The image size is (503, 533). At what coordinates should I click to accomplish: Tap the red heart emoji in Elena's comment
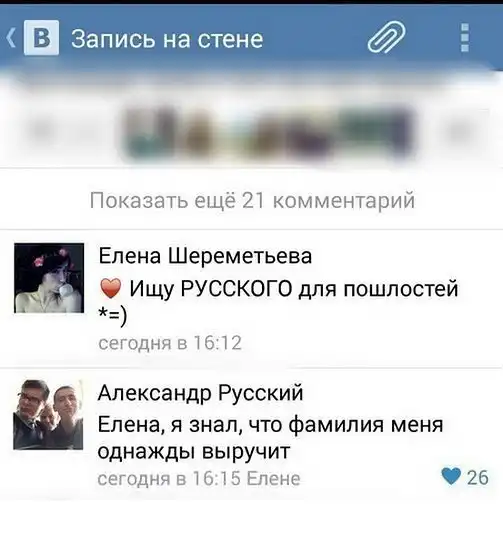click(111, 288)
